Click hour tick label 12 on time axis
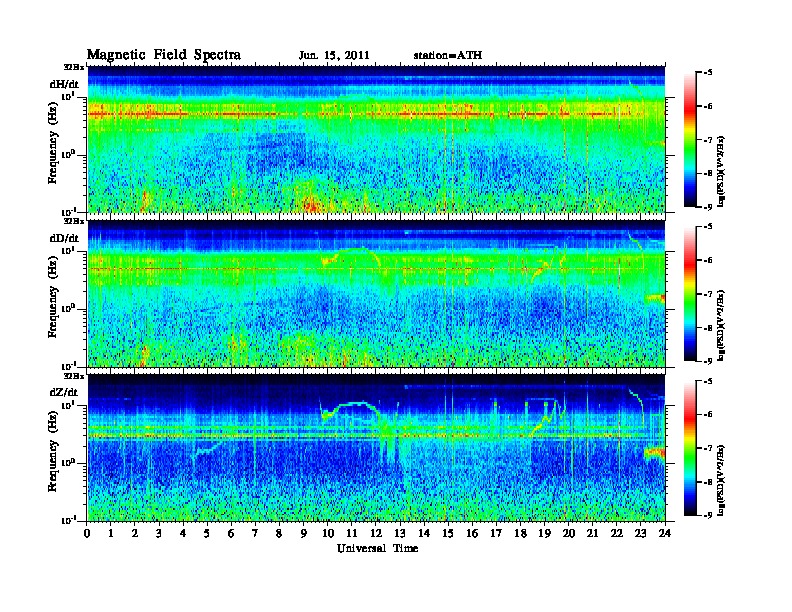 click(376, 533)
